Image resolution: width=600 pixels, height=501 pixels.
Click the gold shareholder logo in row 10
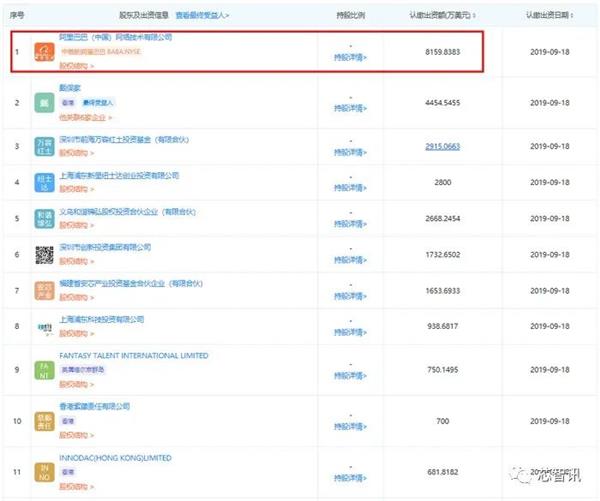pos(44,421)
